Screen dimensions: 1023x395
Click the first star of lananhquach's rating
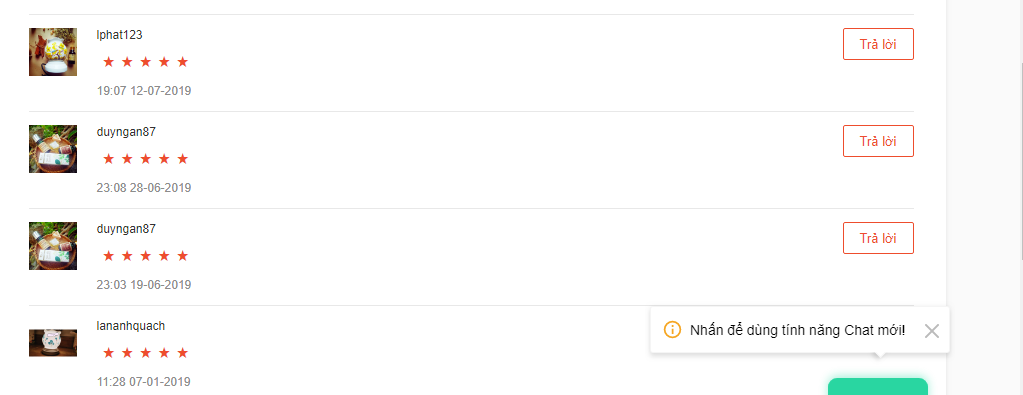(x=108, y=353)
